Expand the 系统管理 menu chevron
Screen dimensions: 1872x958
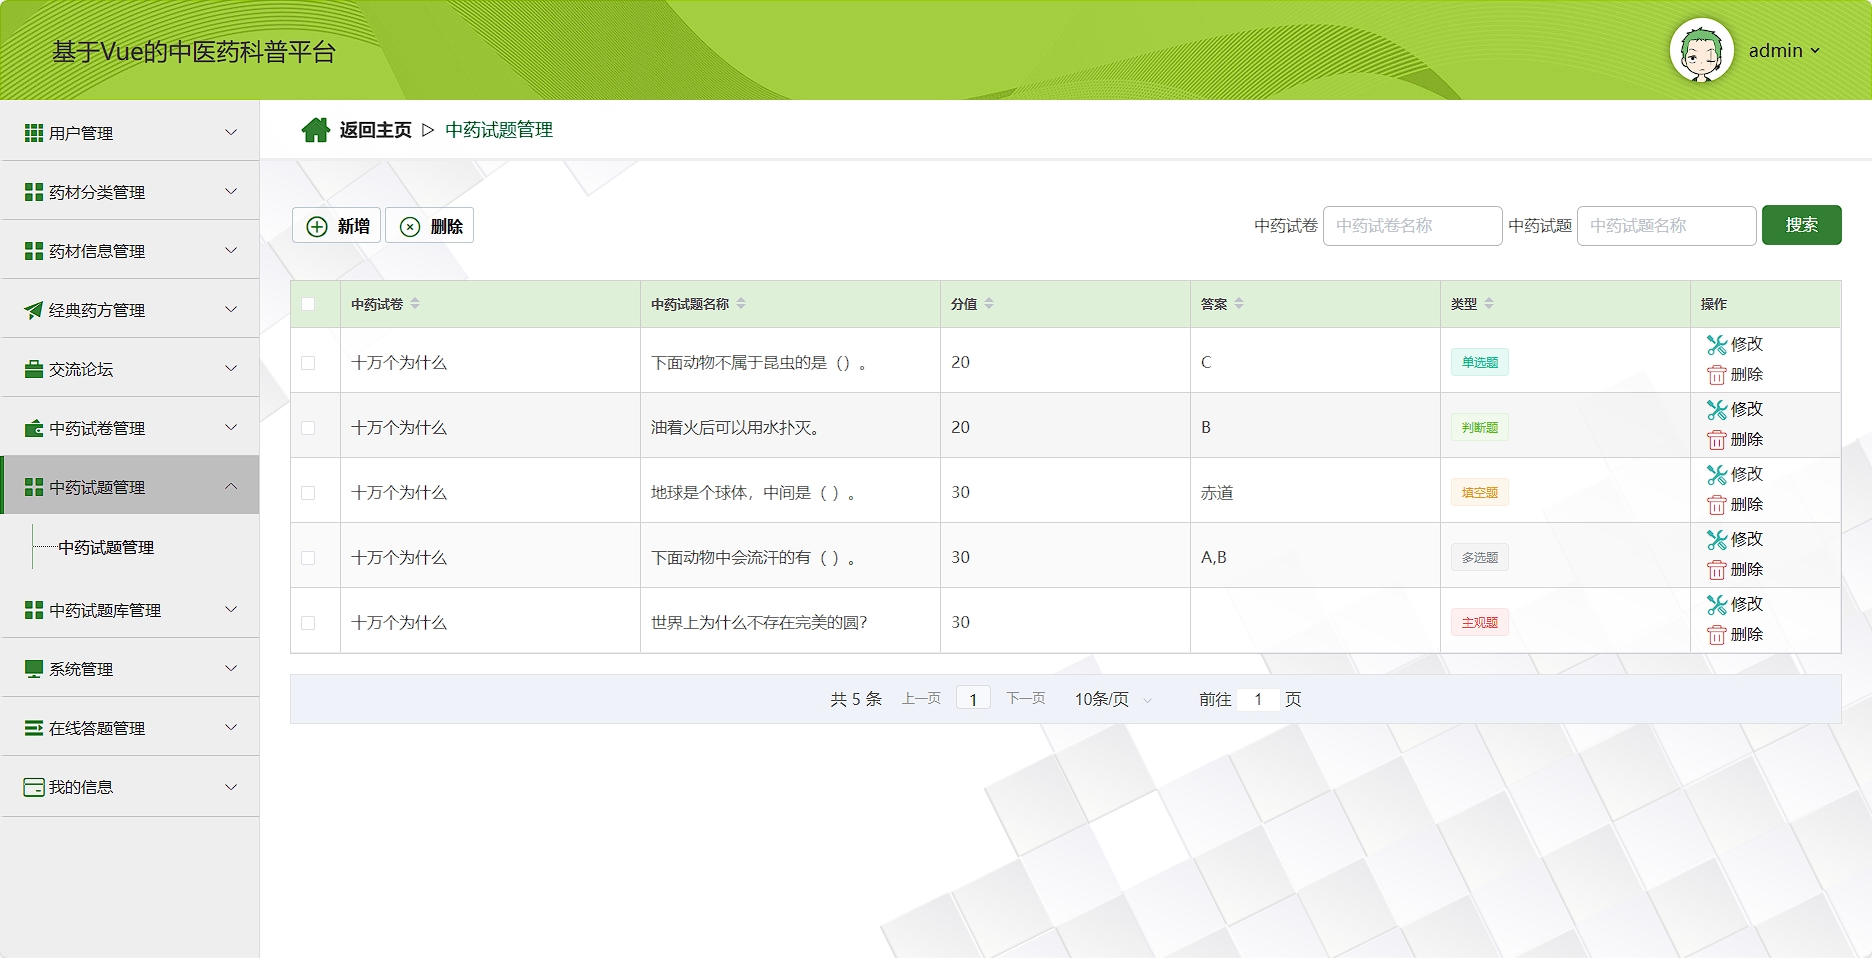pos(231,668)
